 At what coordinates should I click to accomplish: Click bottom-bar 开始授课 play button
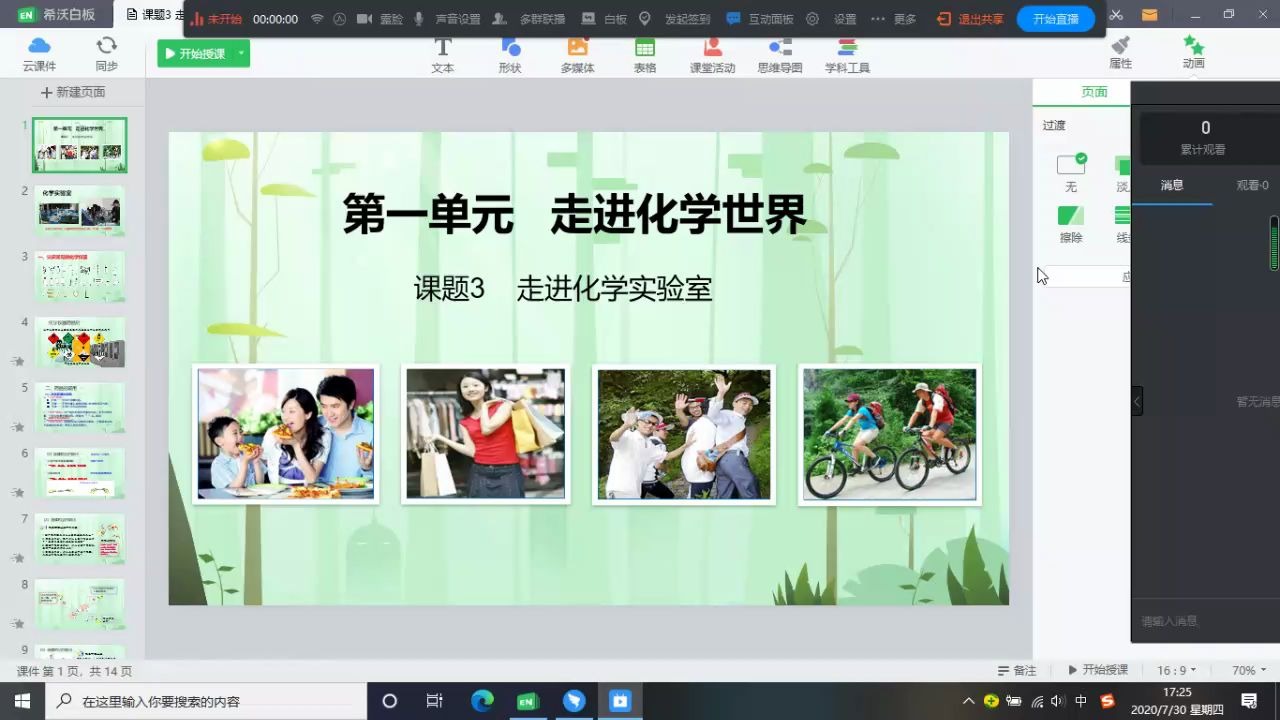pos(1098,670)
